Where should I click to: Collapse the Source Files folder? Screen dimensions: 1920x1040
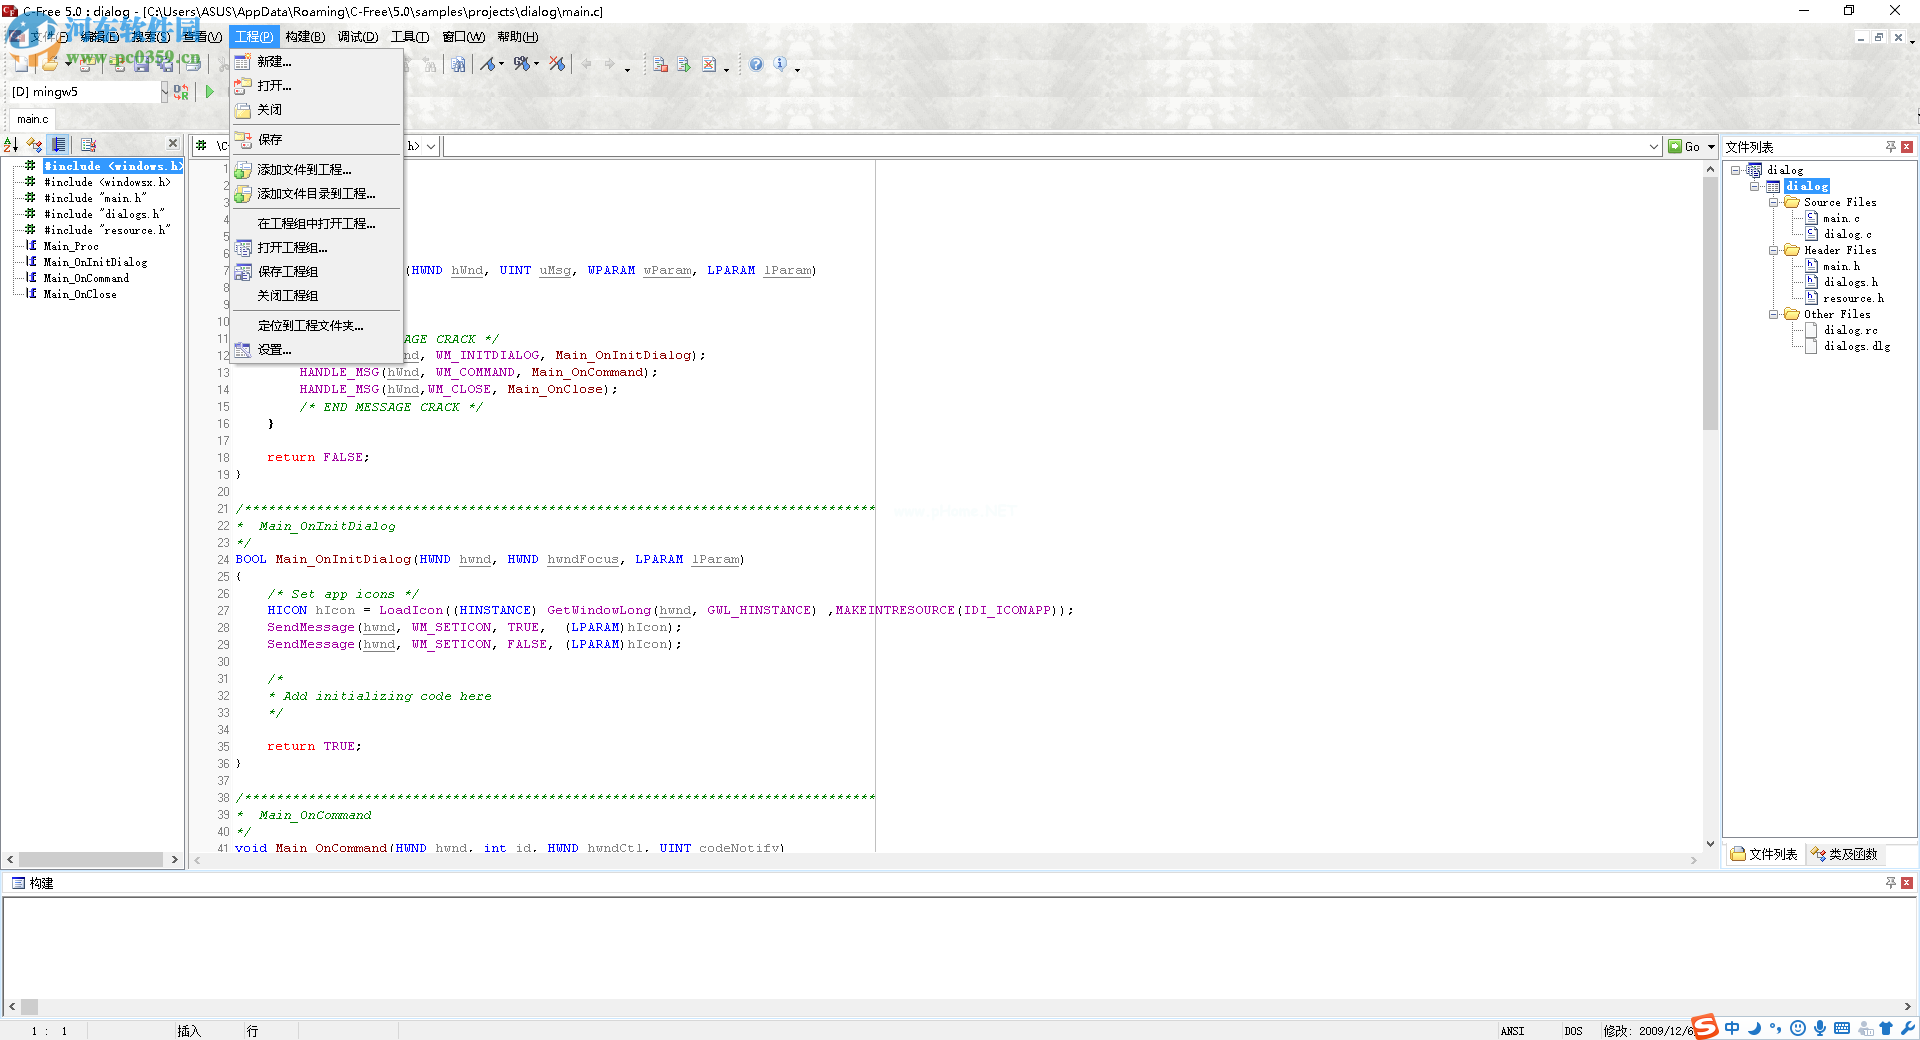(1773, 202)
